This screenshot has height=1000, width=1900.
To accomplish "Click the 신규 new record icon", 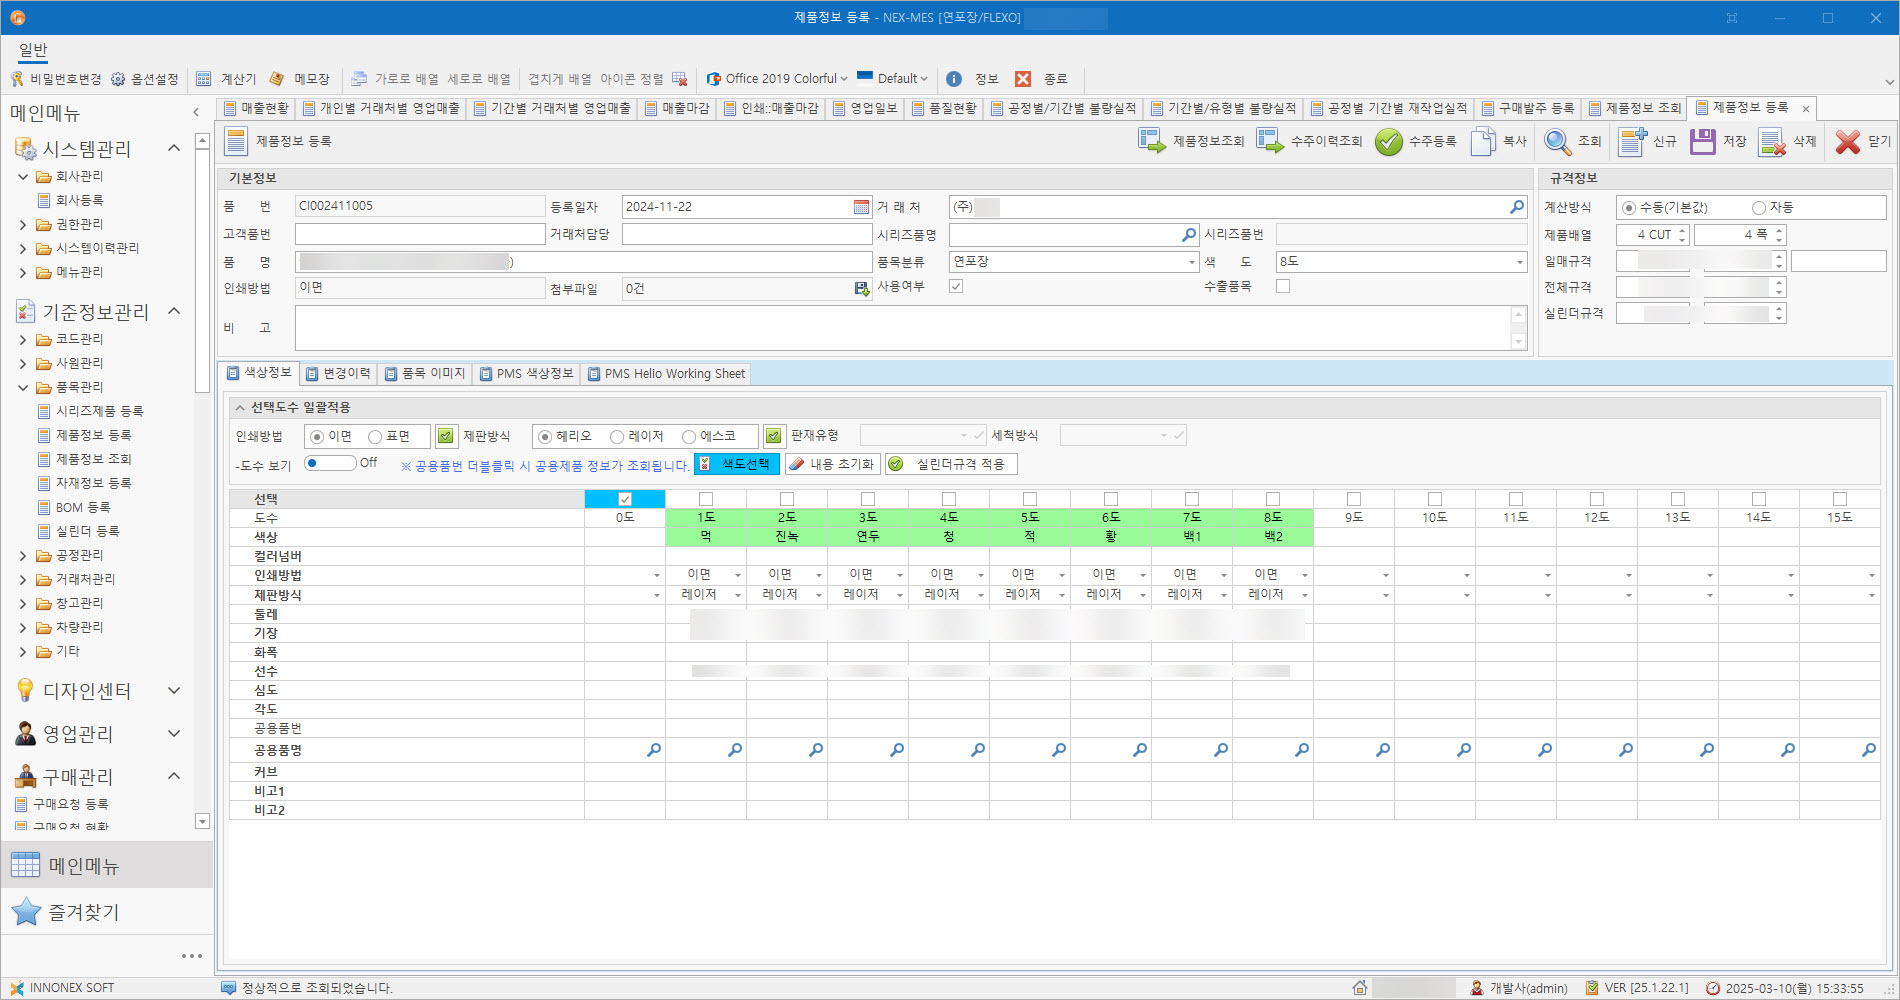I will (1633, 142).
